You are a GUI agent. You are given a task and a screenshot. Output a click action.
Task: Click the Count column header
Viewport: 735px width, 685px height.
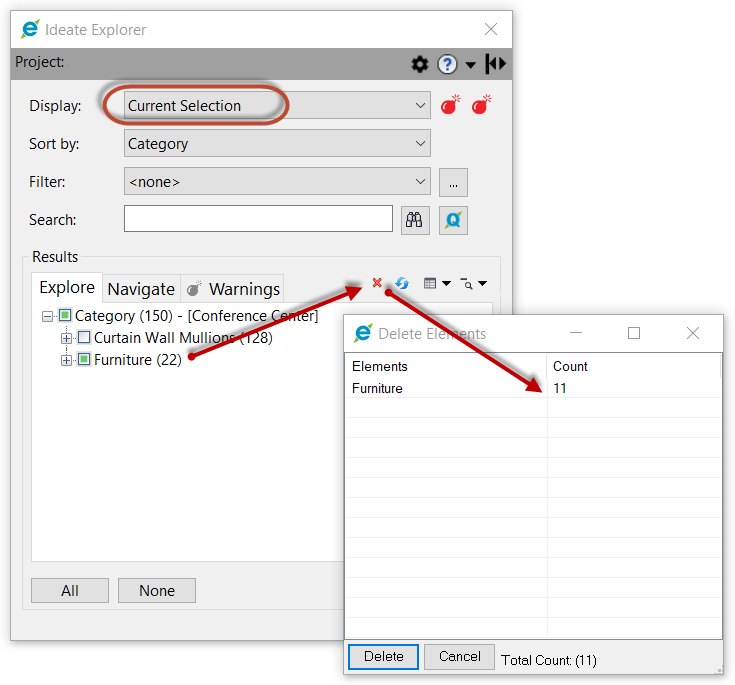633,366
